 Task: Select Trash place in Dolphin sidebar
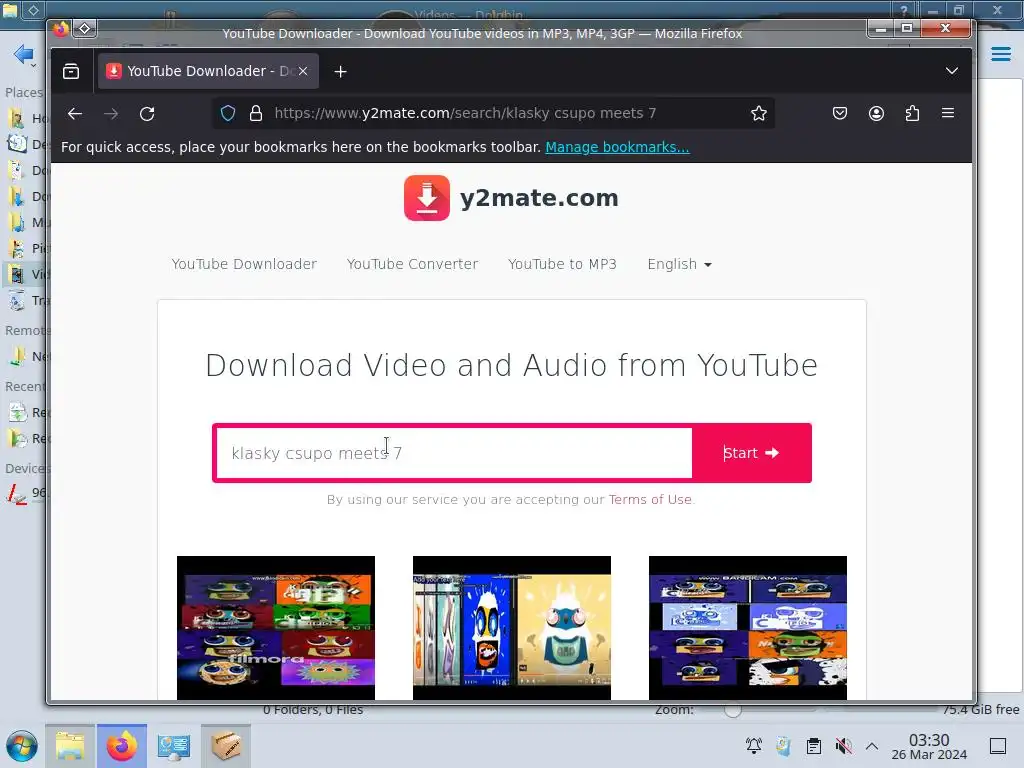pyautogui.click(x=26, y=300)
